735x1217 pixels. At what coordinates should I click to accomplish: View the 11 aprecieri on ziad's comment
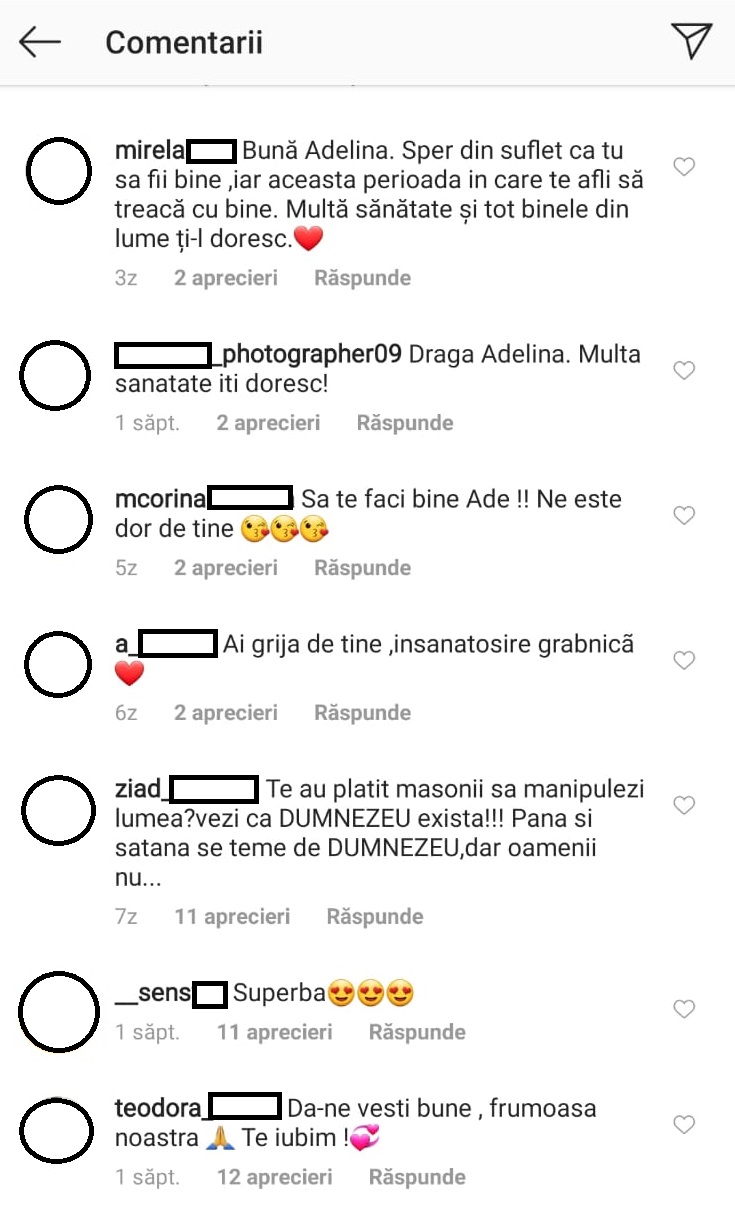(x=232, y=916)
